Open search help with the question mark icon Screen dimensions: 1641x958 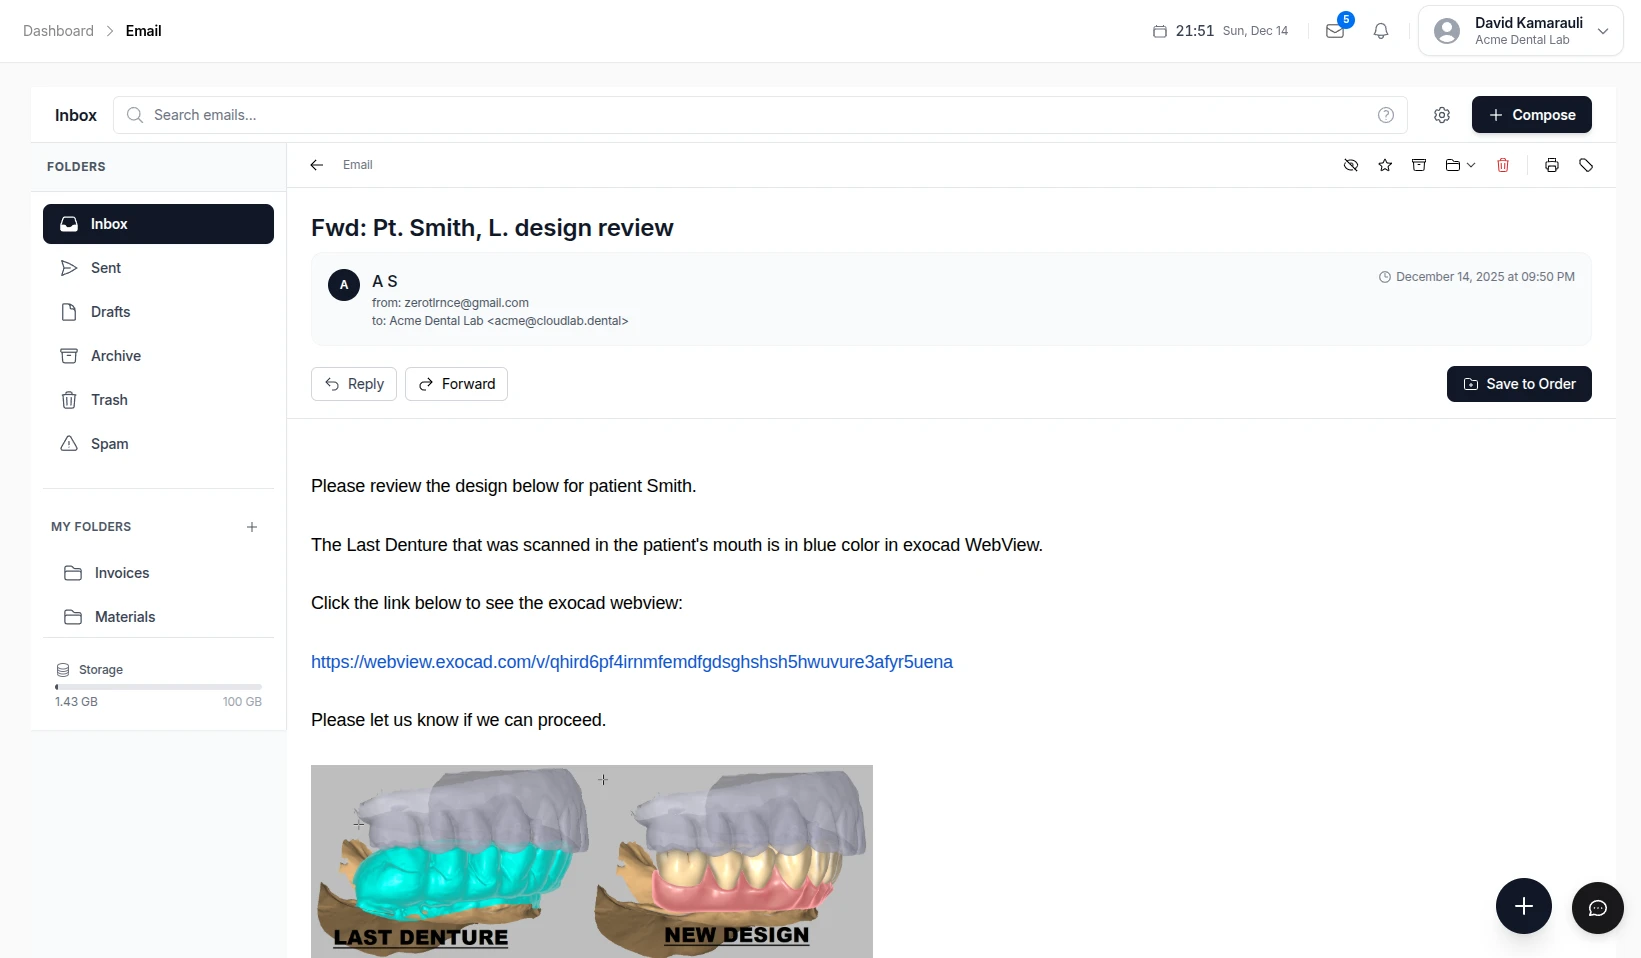[1386, 115]
